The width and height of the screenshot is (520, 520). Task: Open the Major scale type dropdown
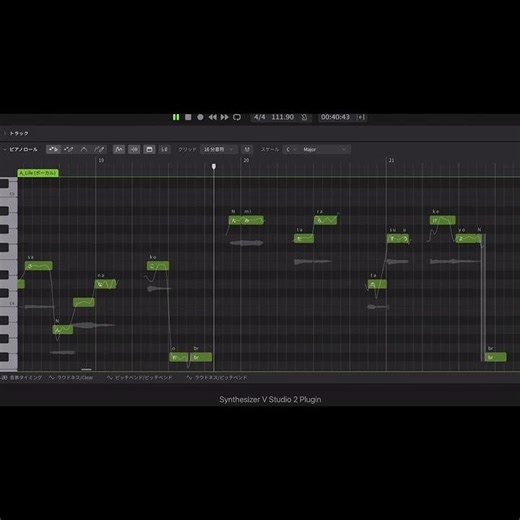325,149
